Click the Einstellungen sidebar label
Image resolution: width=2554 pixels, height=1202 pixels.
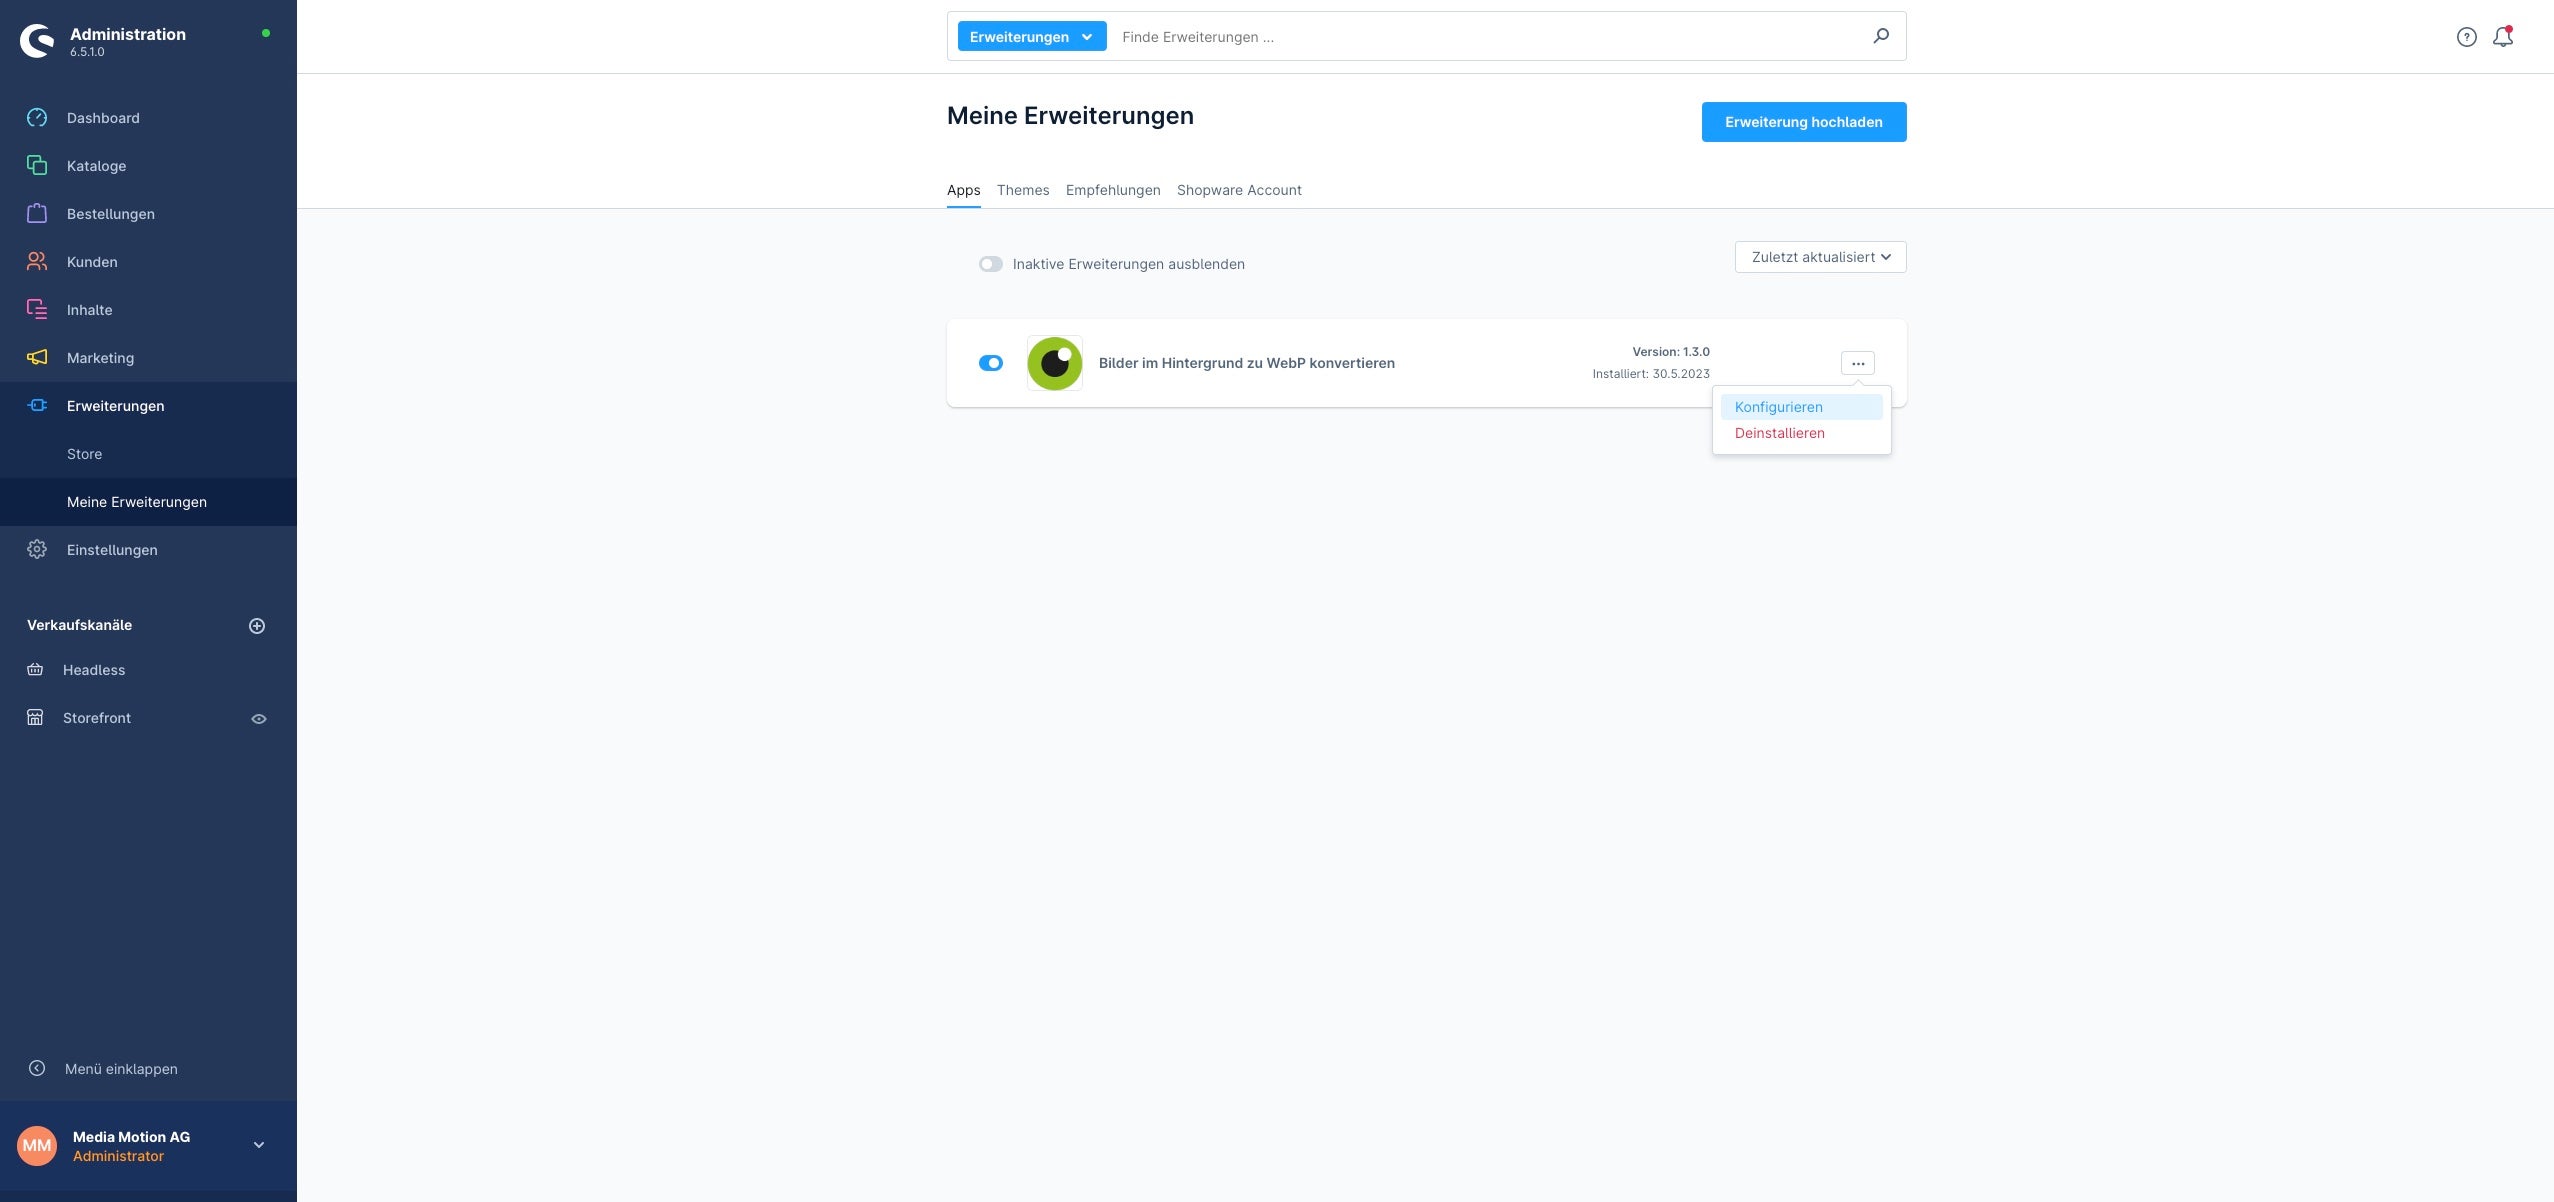pyautogui.click(x=112, y=550)
